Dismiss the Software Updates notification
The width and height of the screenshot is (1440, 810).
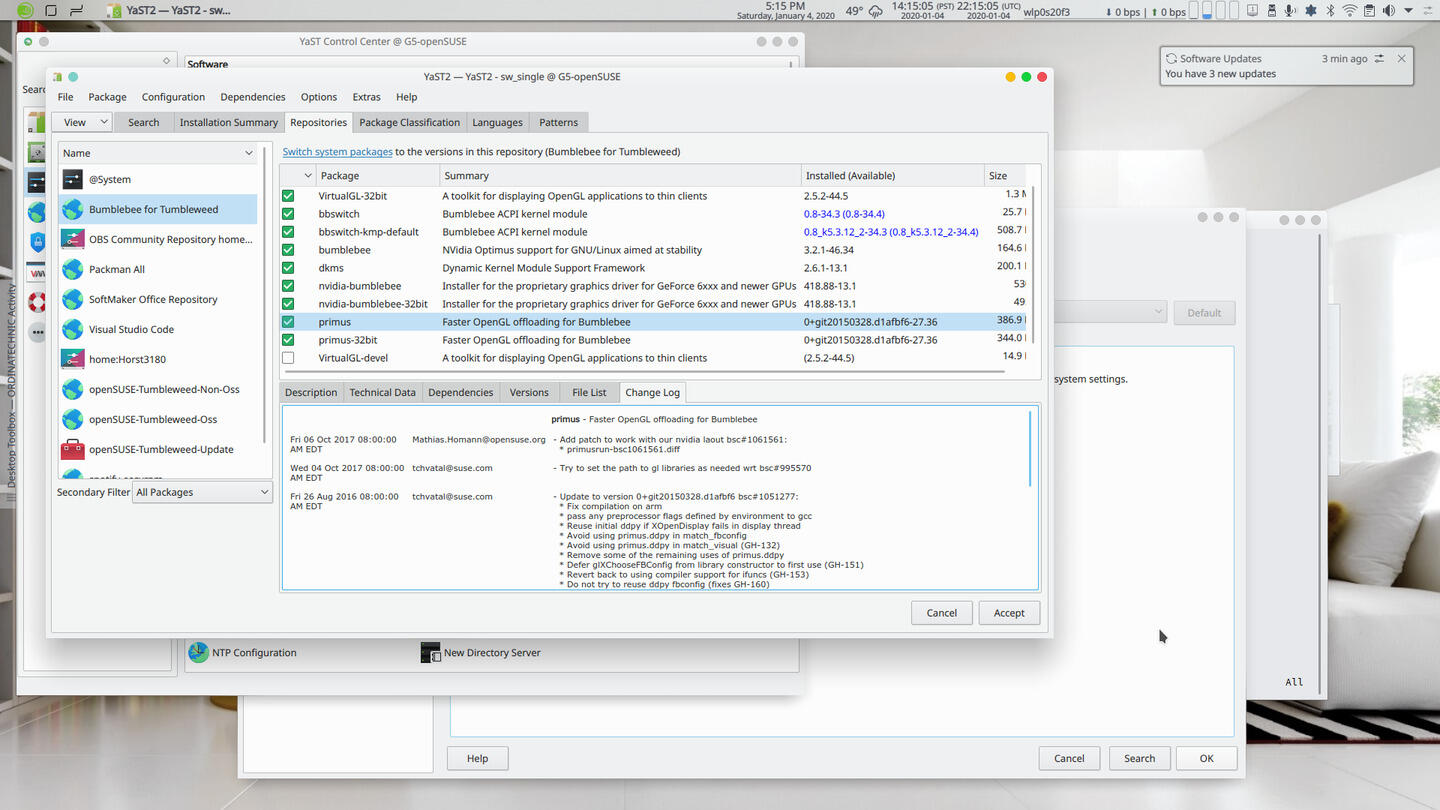click(x=1401, y=58)
